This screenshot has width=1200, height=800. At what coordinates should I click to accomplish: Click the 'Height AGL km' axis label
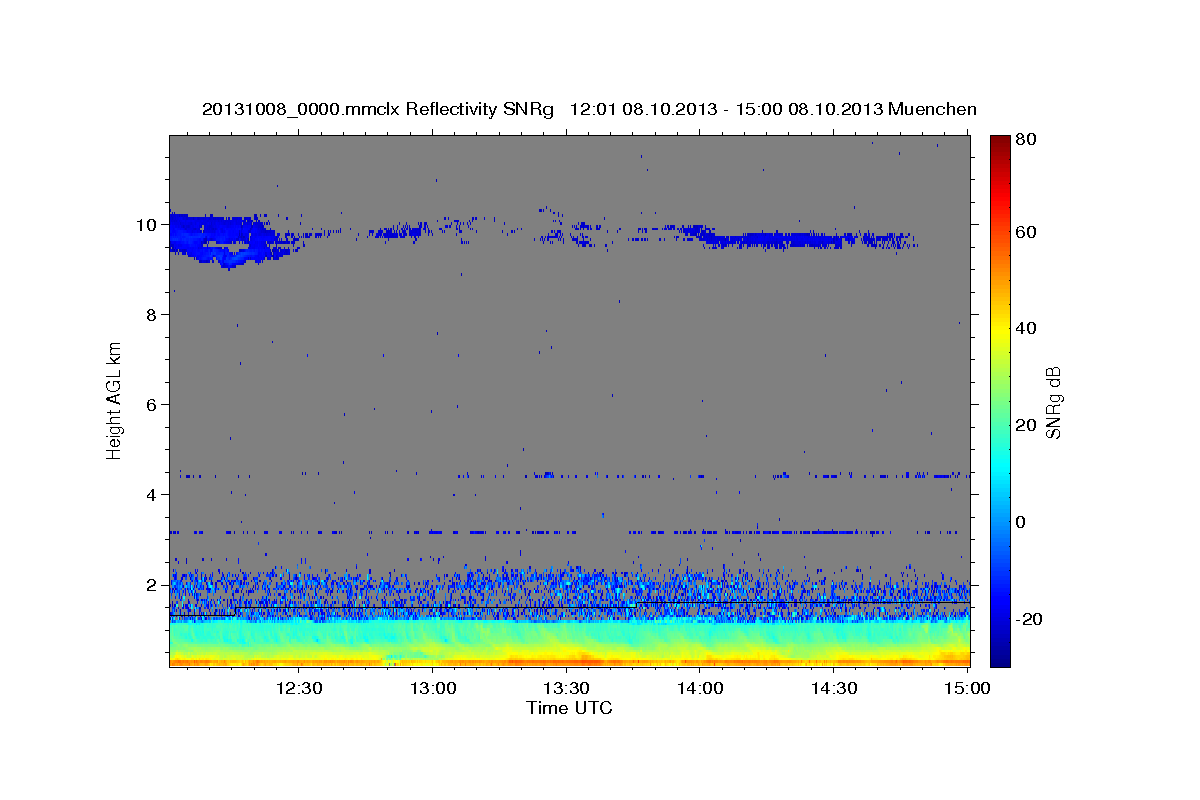114,400
